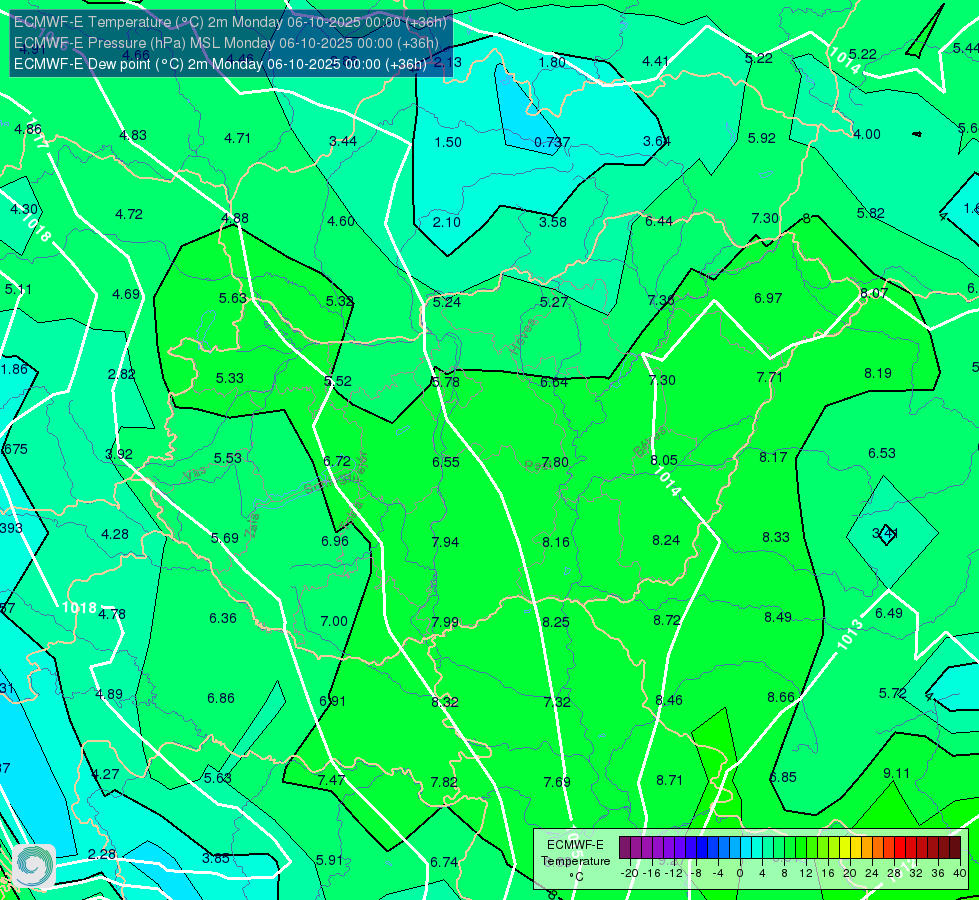
Task: Click the 1.80 temperature value
Action: (552, 62)
